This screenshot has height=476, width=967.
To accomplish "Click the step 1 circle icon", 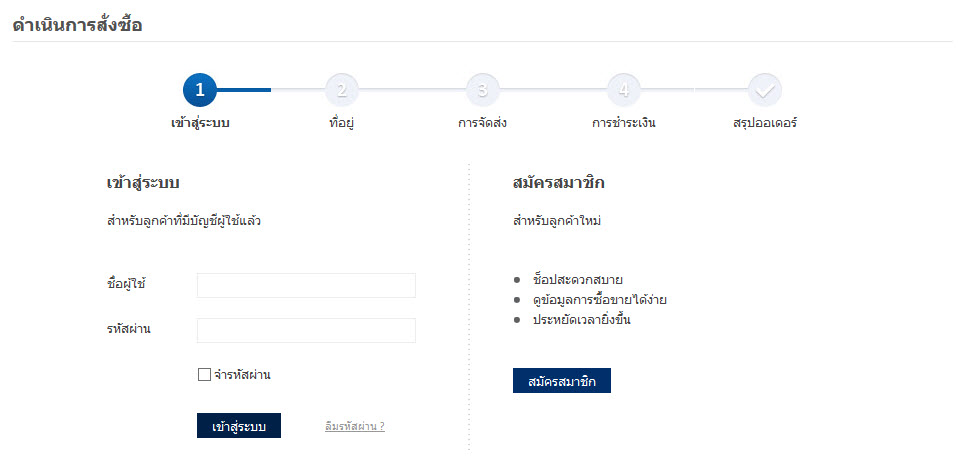I will pos(200,90).
